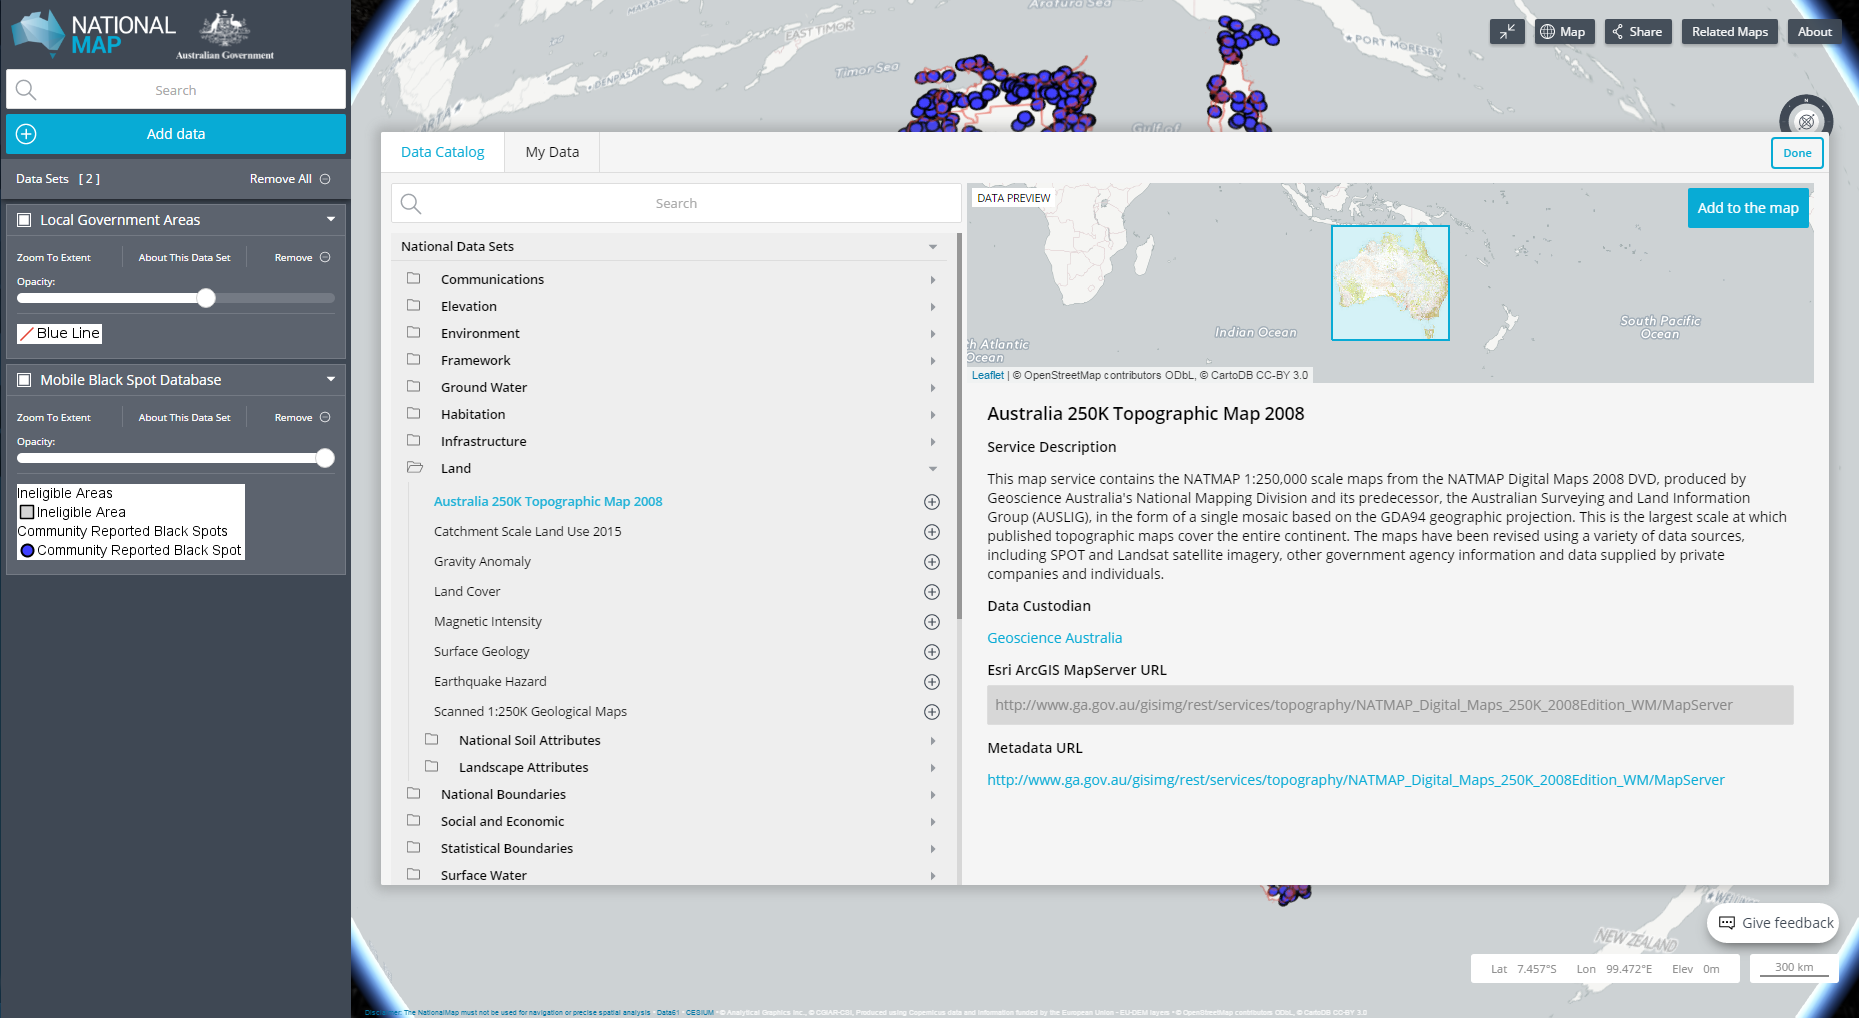Expand the National Boundaries folder
This screenshot has height=1018, width=1859.
(933, 795)
